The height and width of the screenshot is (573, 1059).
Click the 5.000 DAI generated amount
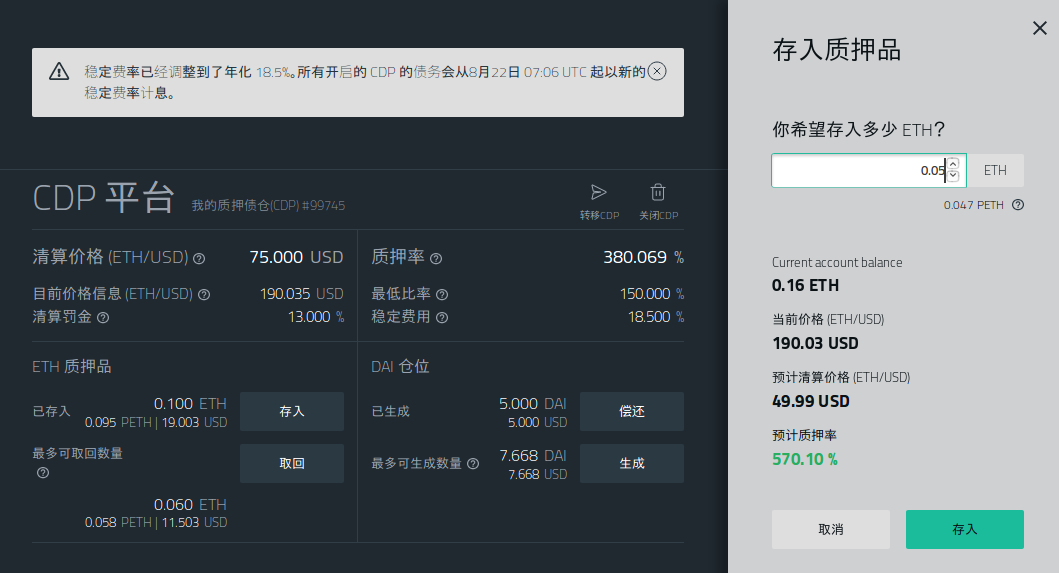tap(533, 403)
